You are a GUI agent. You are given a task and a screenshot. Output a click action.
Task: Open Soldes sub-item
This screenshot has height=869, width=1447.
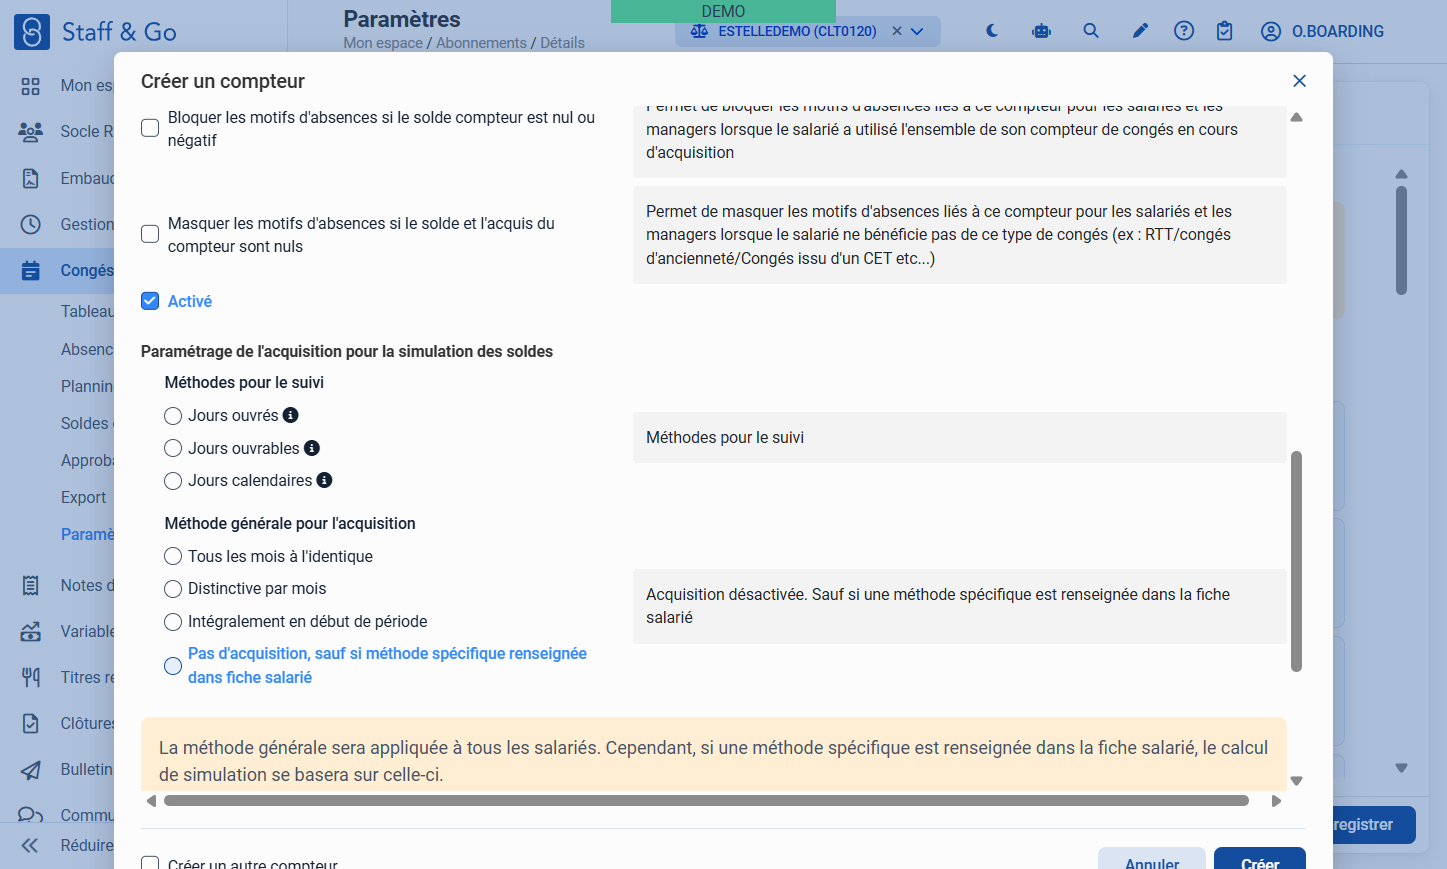(87, 423)
